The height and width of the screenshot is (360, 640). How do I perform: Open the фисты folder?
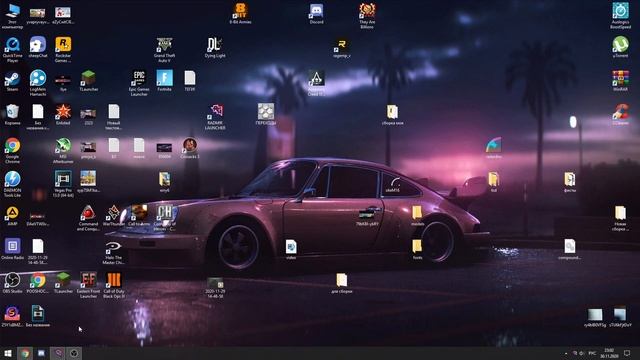tap(569, 182)
